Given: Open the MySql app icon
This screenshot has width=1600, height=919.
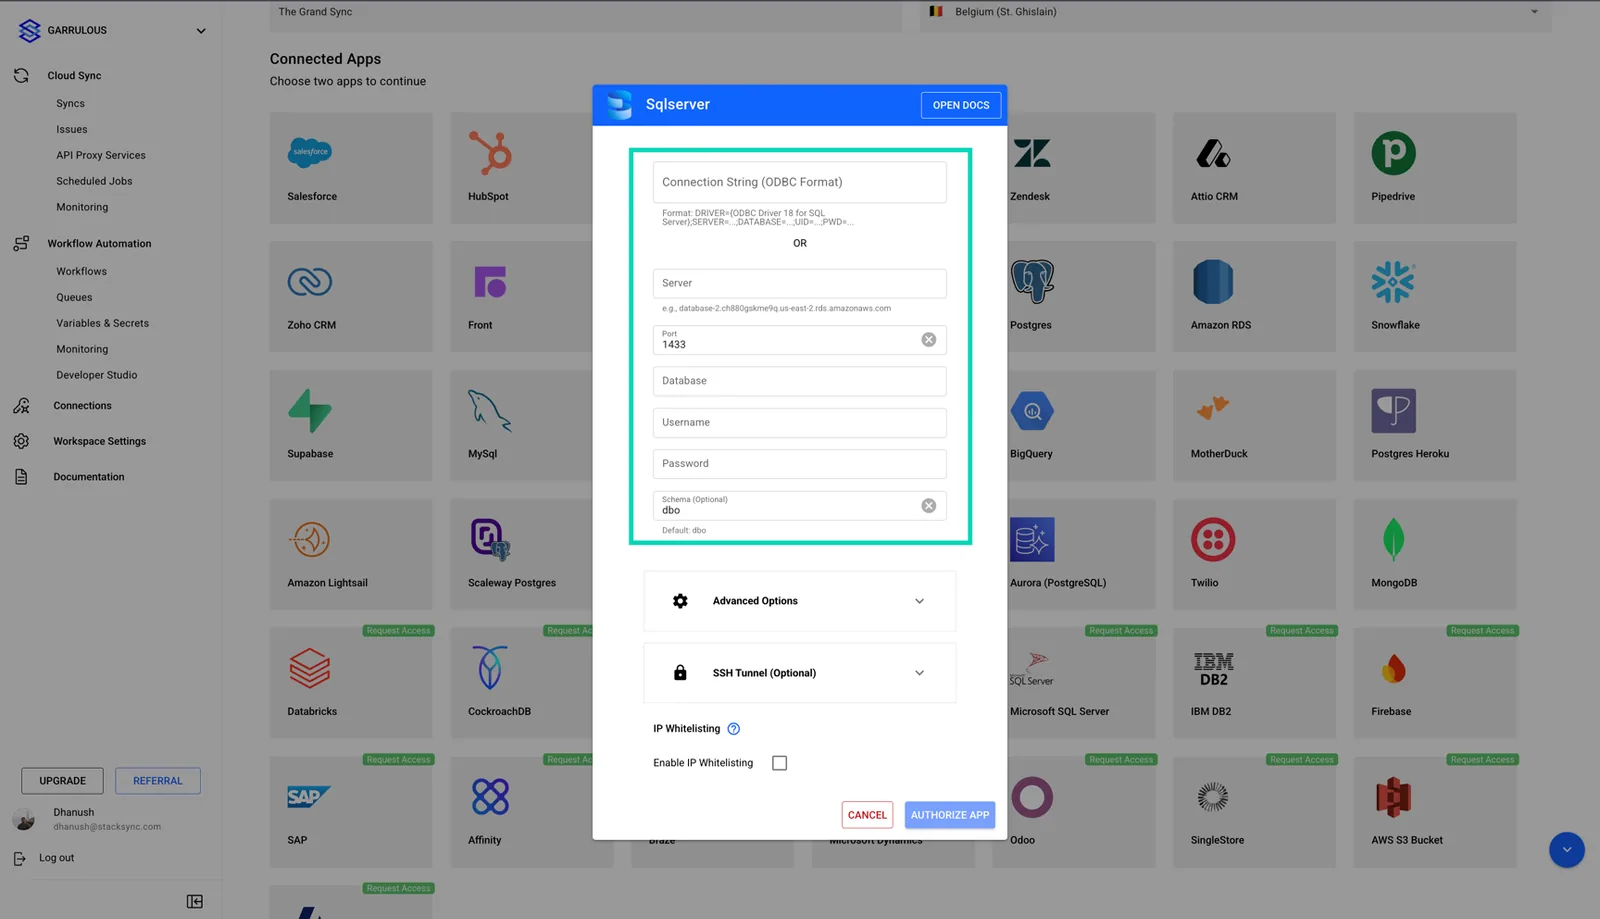Looking at the screenshot, I should [x=490, y=410].
